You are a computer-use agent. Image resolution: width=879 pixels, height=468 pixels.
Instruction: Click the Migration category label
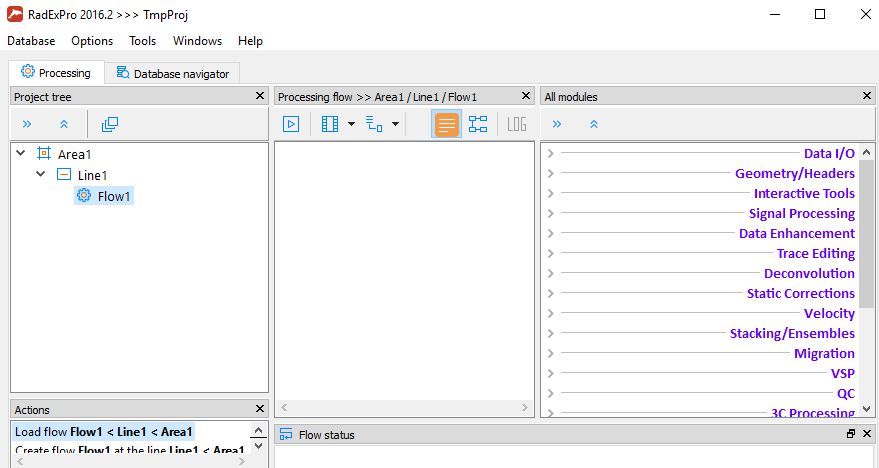pos(824,354)
